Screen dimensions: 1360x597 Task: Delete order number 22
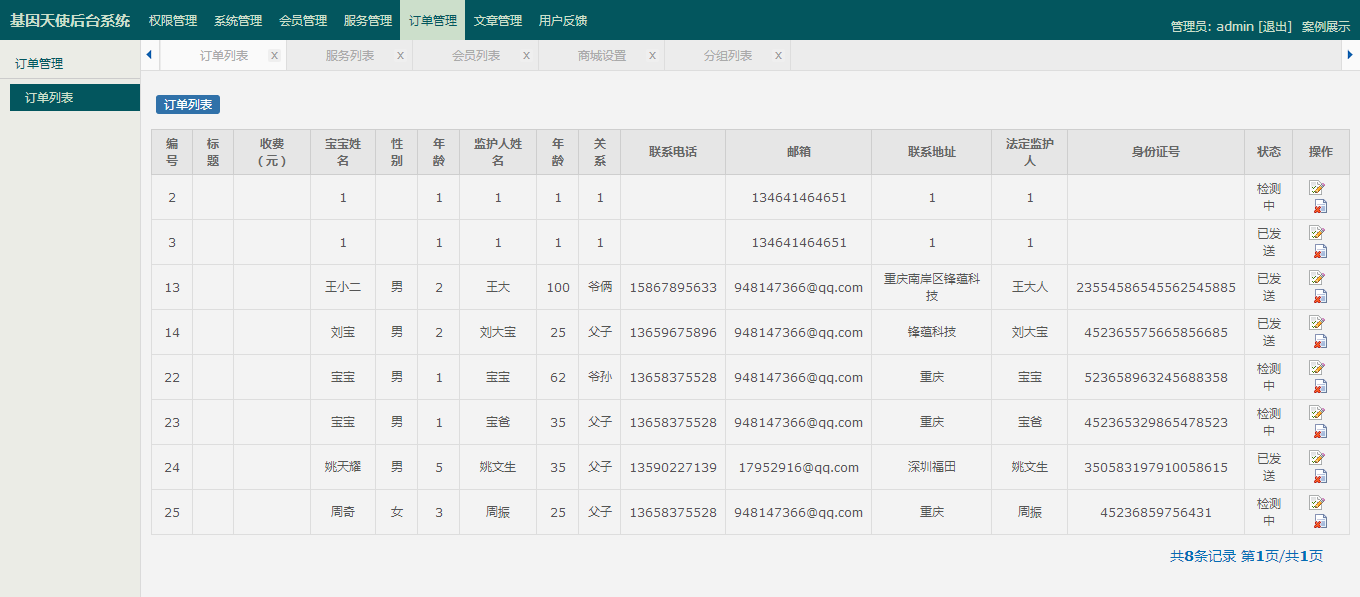[x=1320, y=387]
